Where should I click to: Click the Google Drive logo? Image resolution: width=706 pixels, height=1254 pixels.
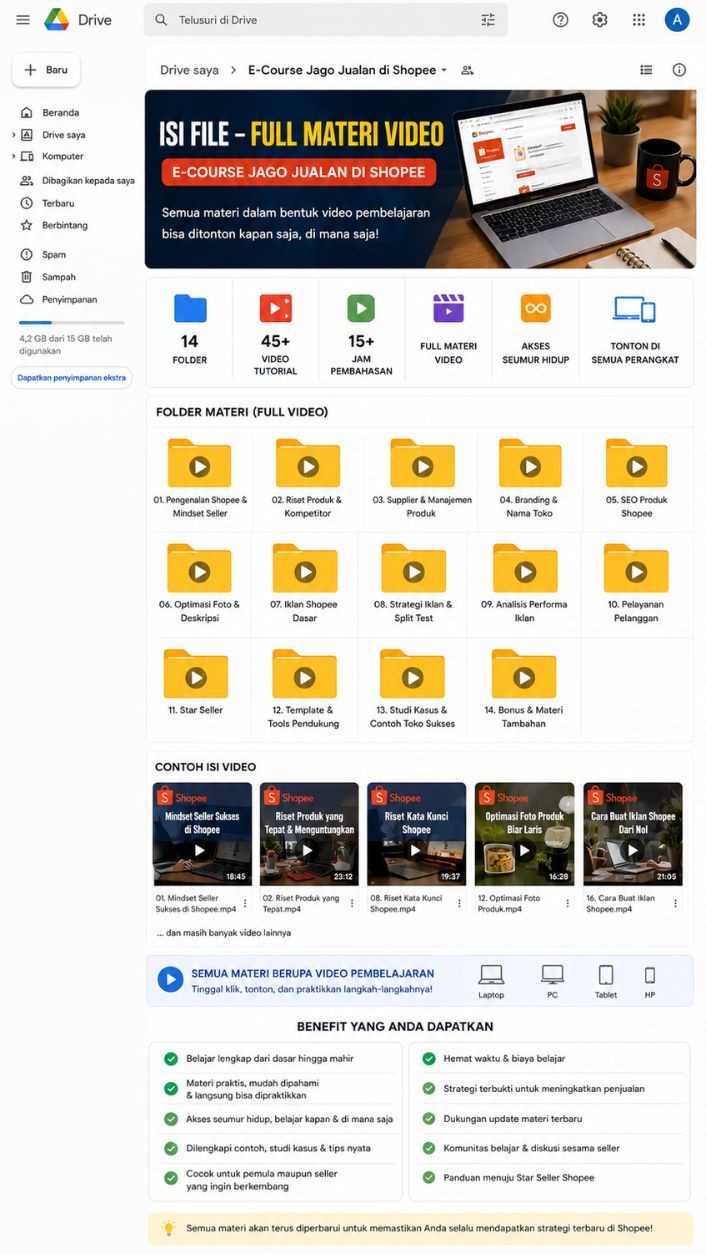[x=57, y=20]
